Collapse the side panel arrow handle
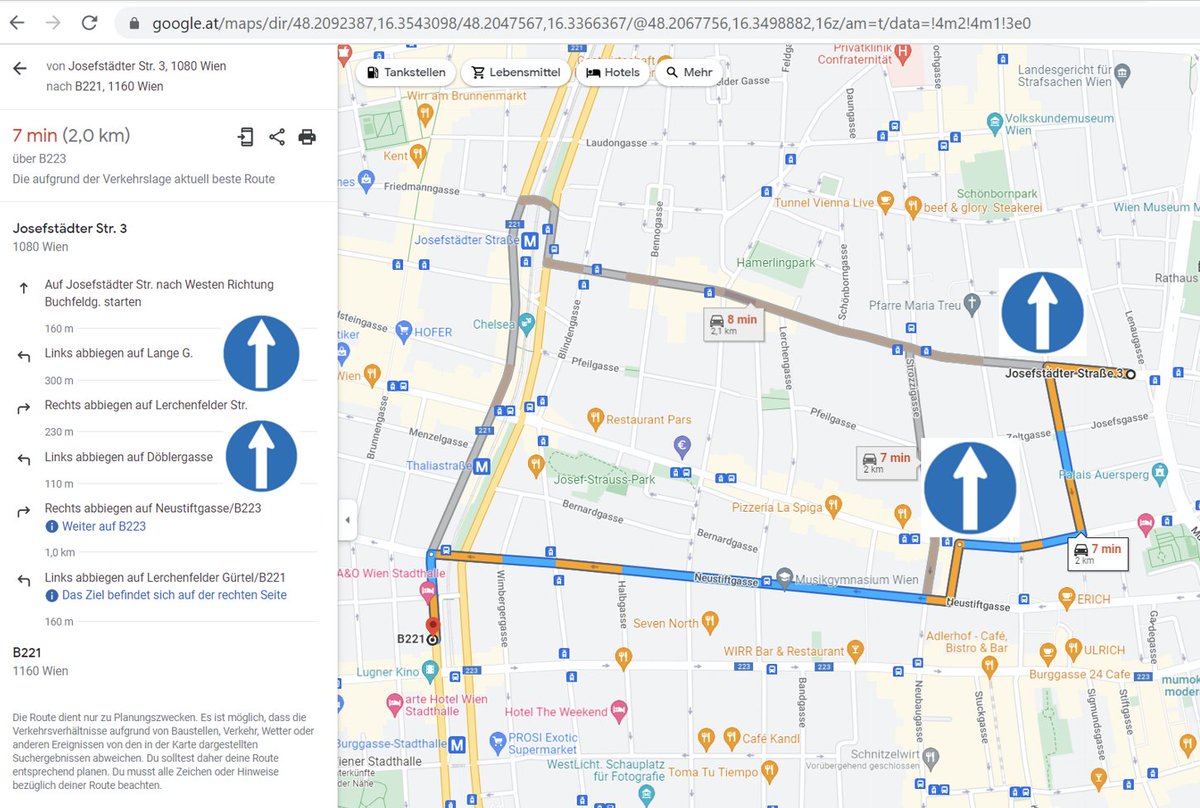1200x808 pixels. 347,520
